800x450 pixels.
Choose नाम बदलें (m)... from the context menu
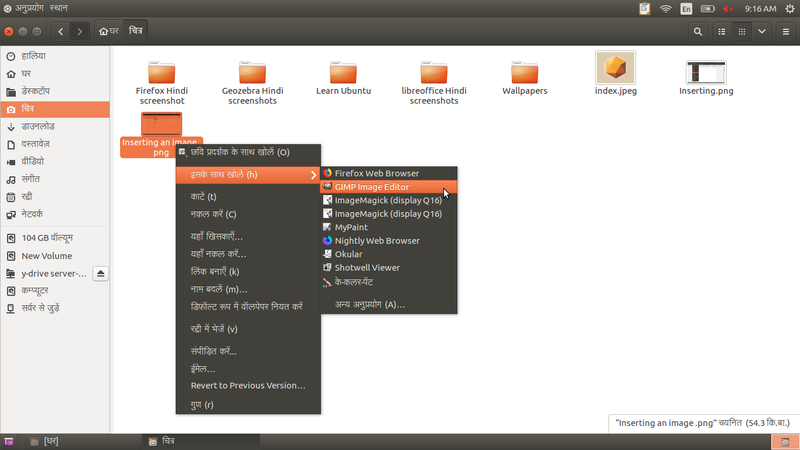point(248,289)
